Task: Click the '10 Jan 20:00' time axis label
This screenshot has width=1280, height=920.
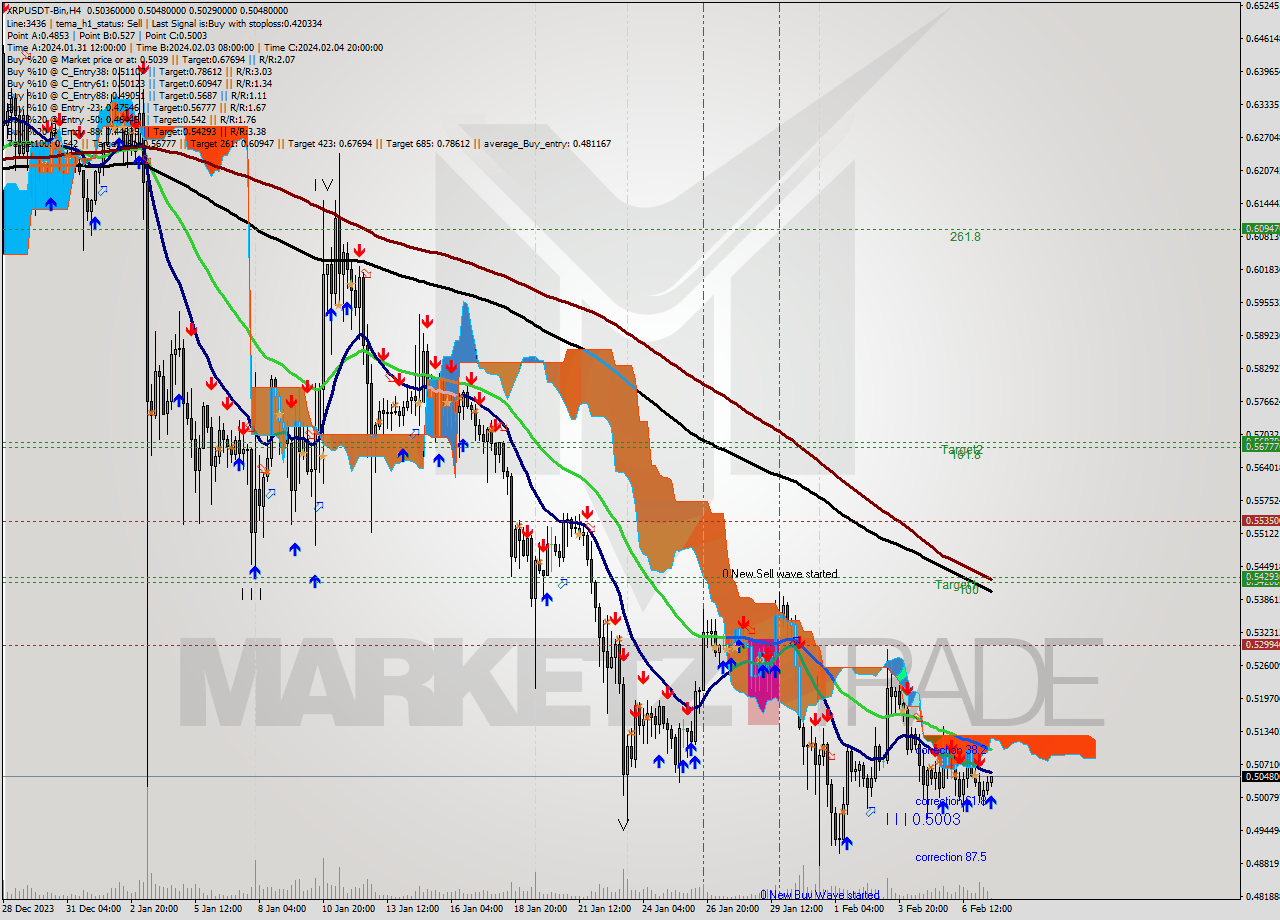Action: coord(347,909)
